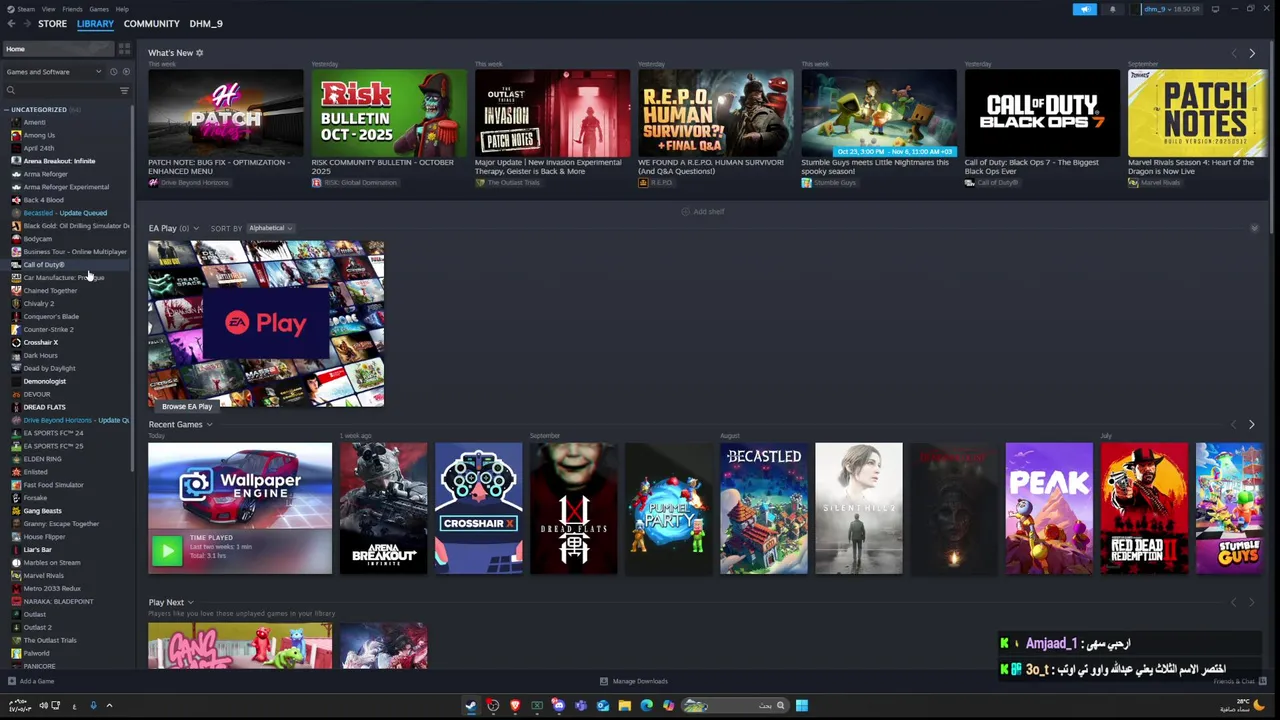Click the Add a Game plus icon
The height and width of the screenshot is (720, 1280).
[x=11, y=681]
